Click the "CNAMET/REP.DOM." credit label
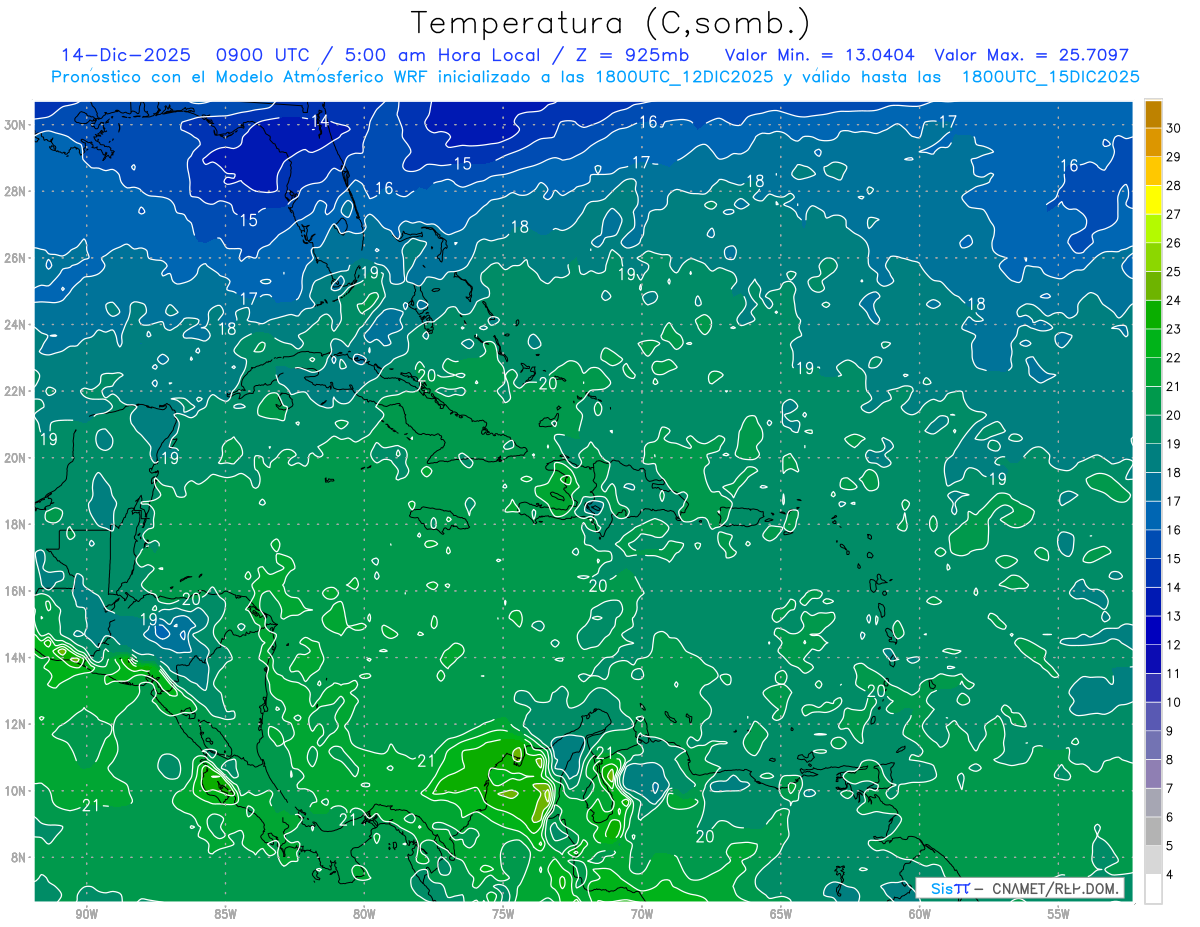Screen dimensions: 1200x927 click(1054, 888)
